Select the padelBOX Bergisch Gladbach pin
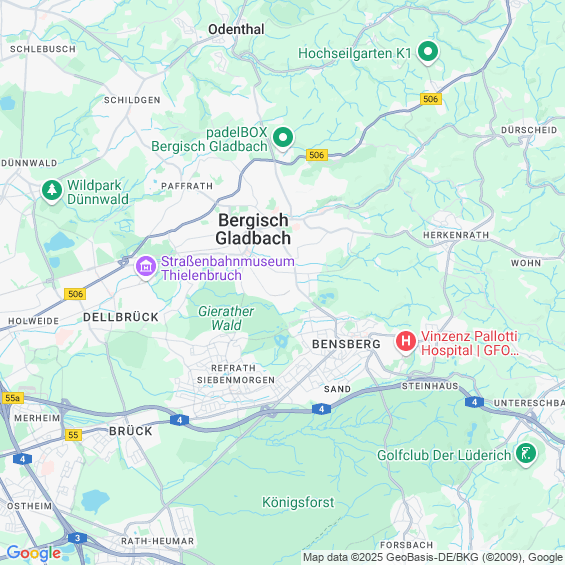Viewport: 565px width, 565px height. 283,138
